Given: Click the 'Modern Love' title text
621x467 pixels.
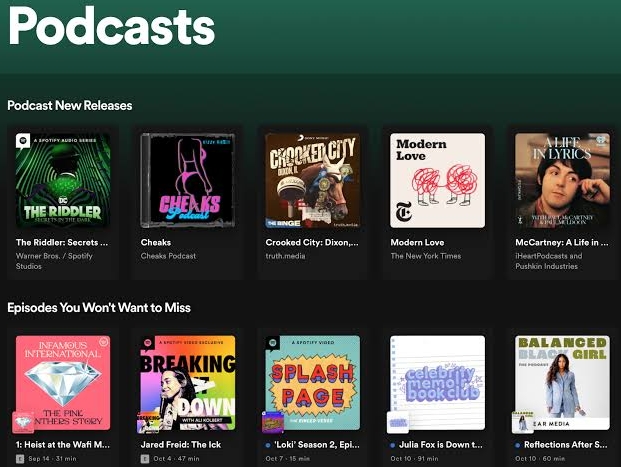Looking at the screenshot, I should [x=417, y=242].
